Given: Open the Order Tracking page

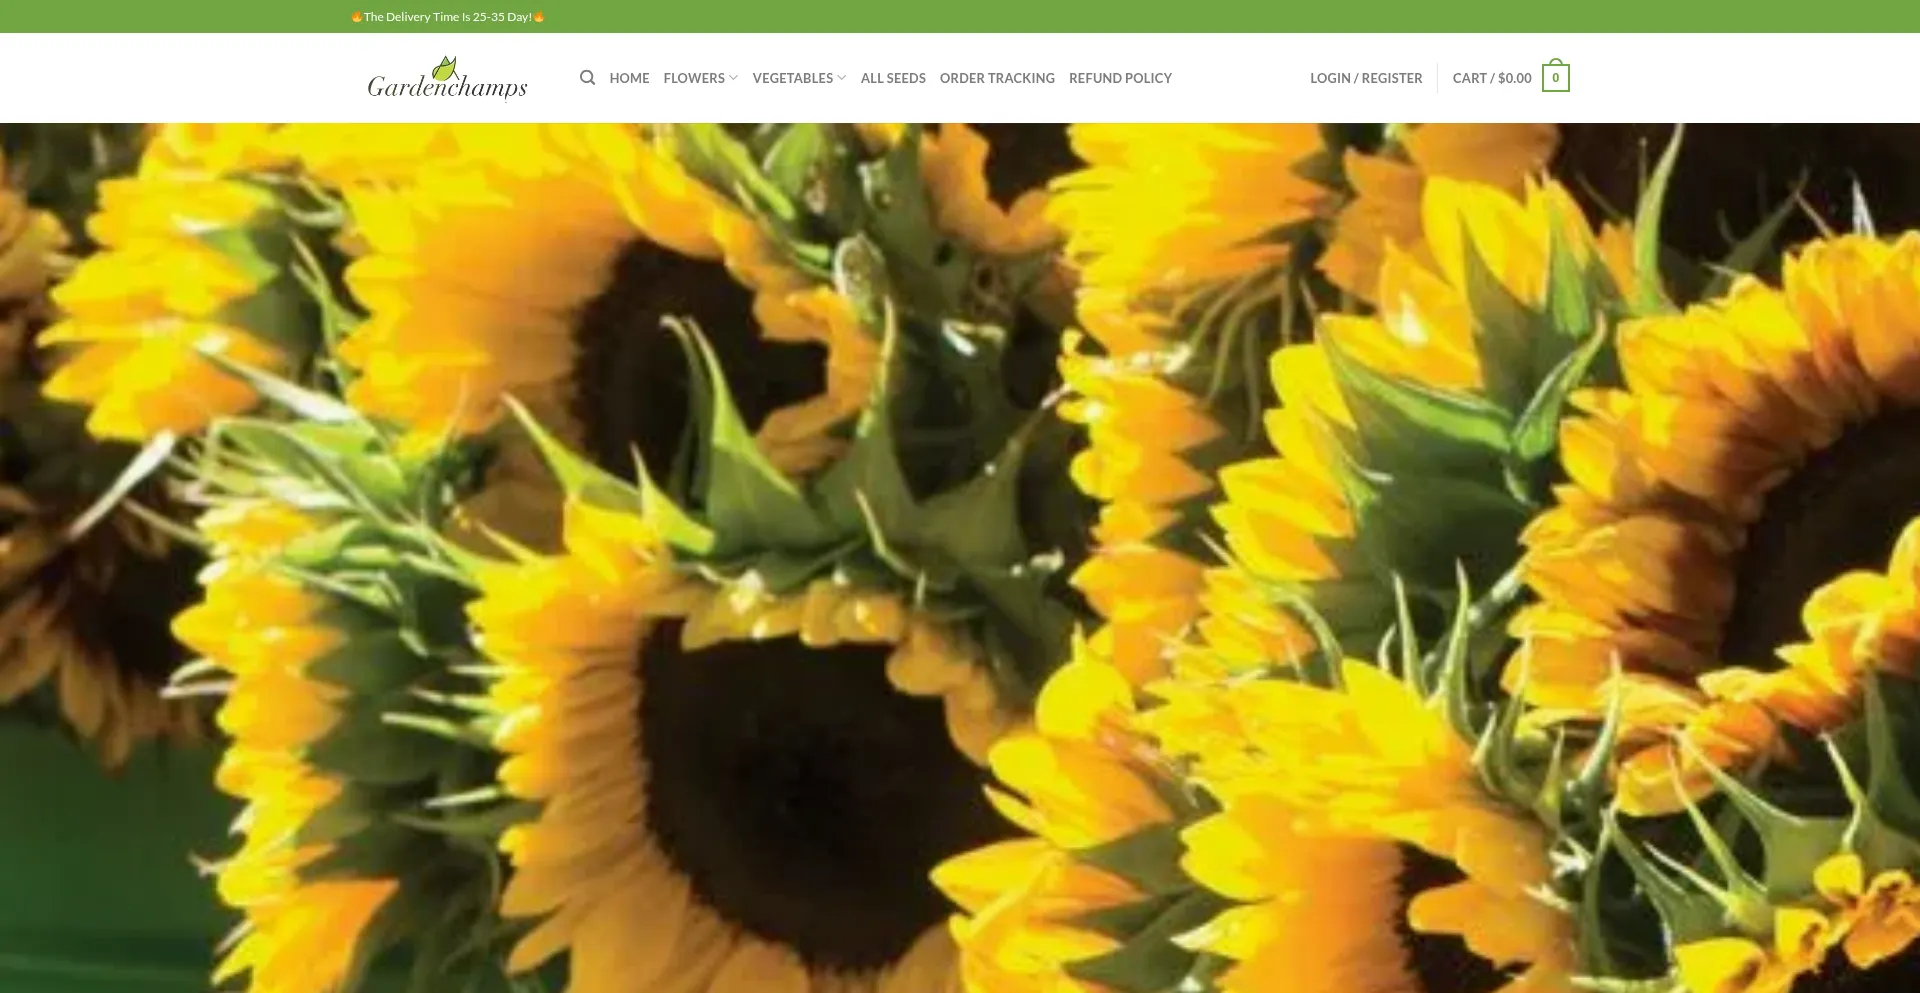Looking at the screenshot, I should click(x=997, y=78).
